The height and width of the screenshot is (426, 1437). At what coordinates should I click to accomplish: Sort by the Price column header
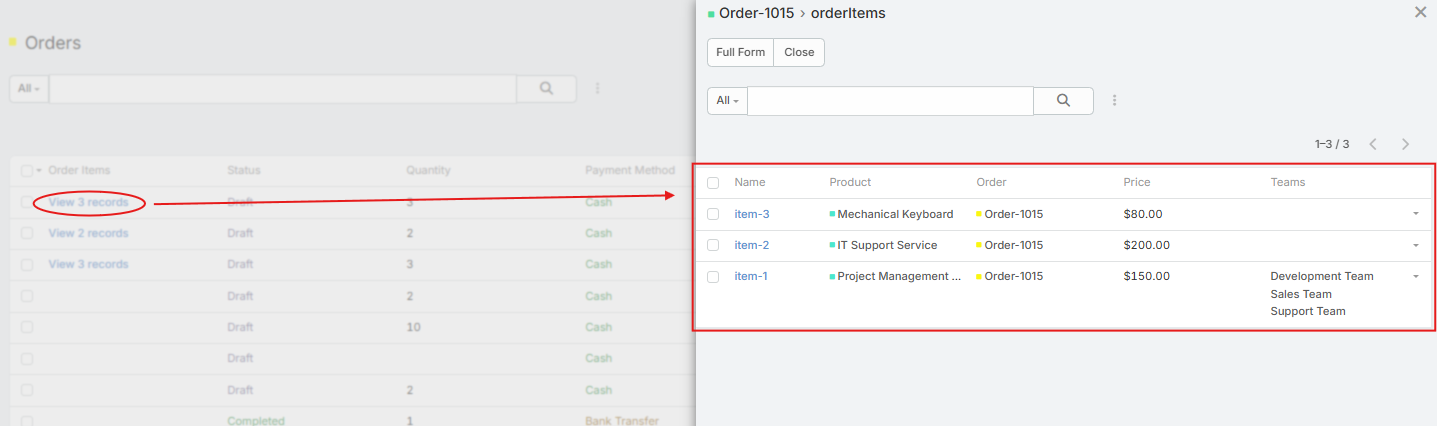tap(1137, 182)
